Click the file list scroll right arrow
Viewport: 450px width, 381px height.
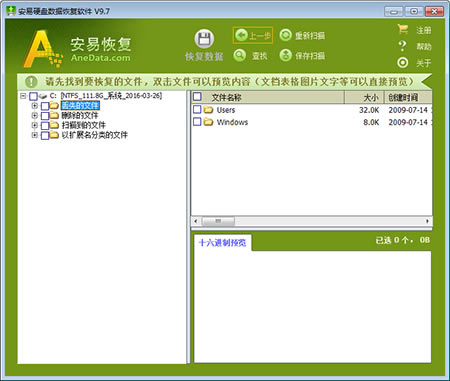pos(428,221)
